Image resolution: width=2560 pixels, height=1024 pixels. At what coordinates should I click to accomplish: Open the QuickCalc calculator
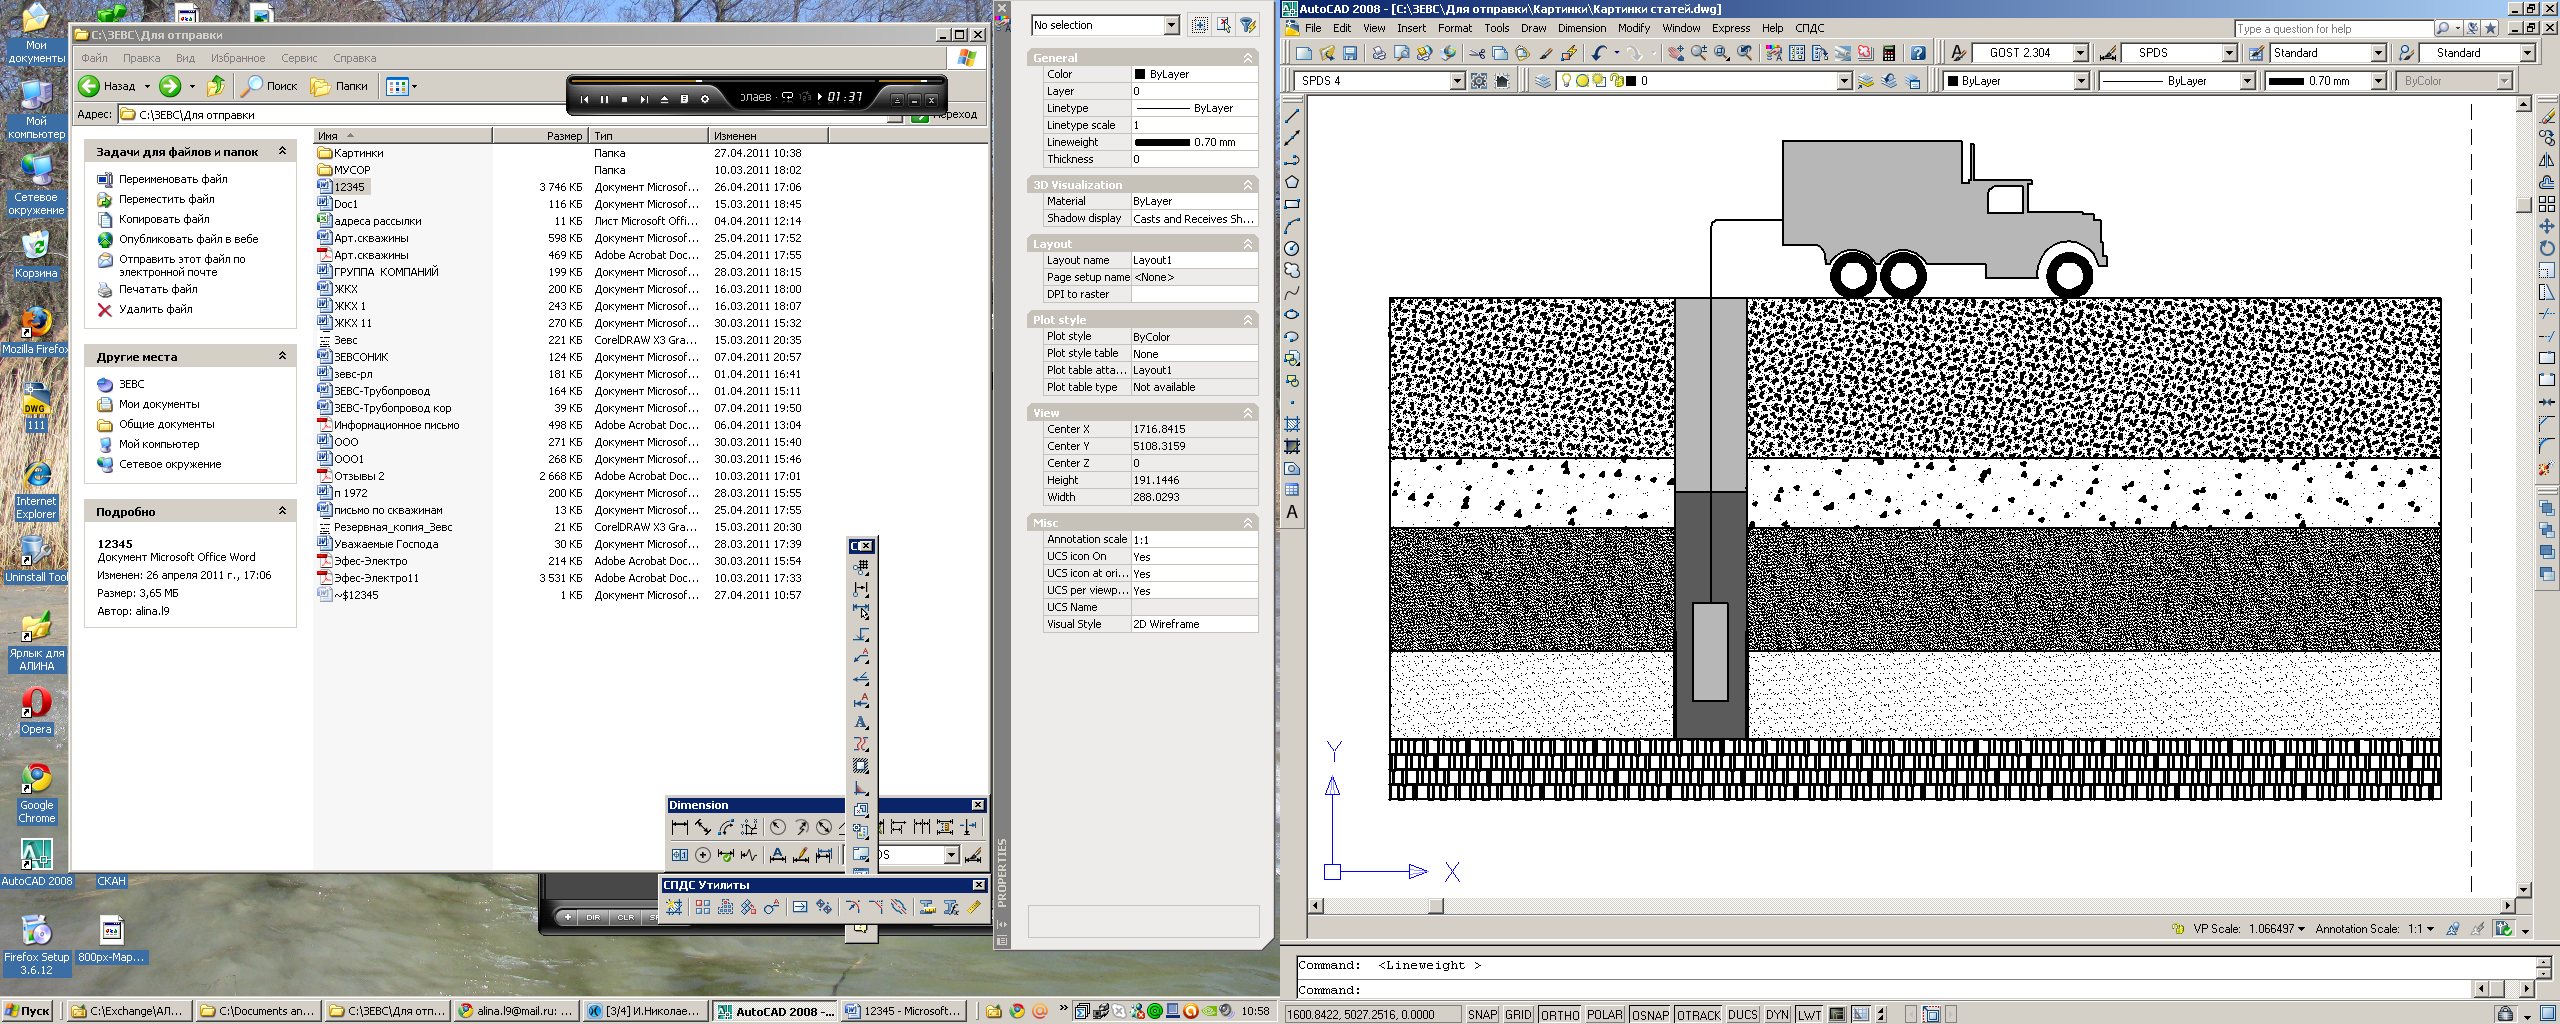point(1889,53)
